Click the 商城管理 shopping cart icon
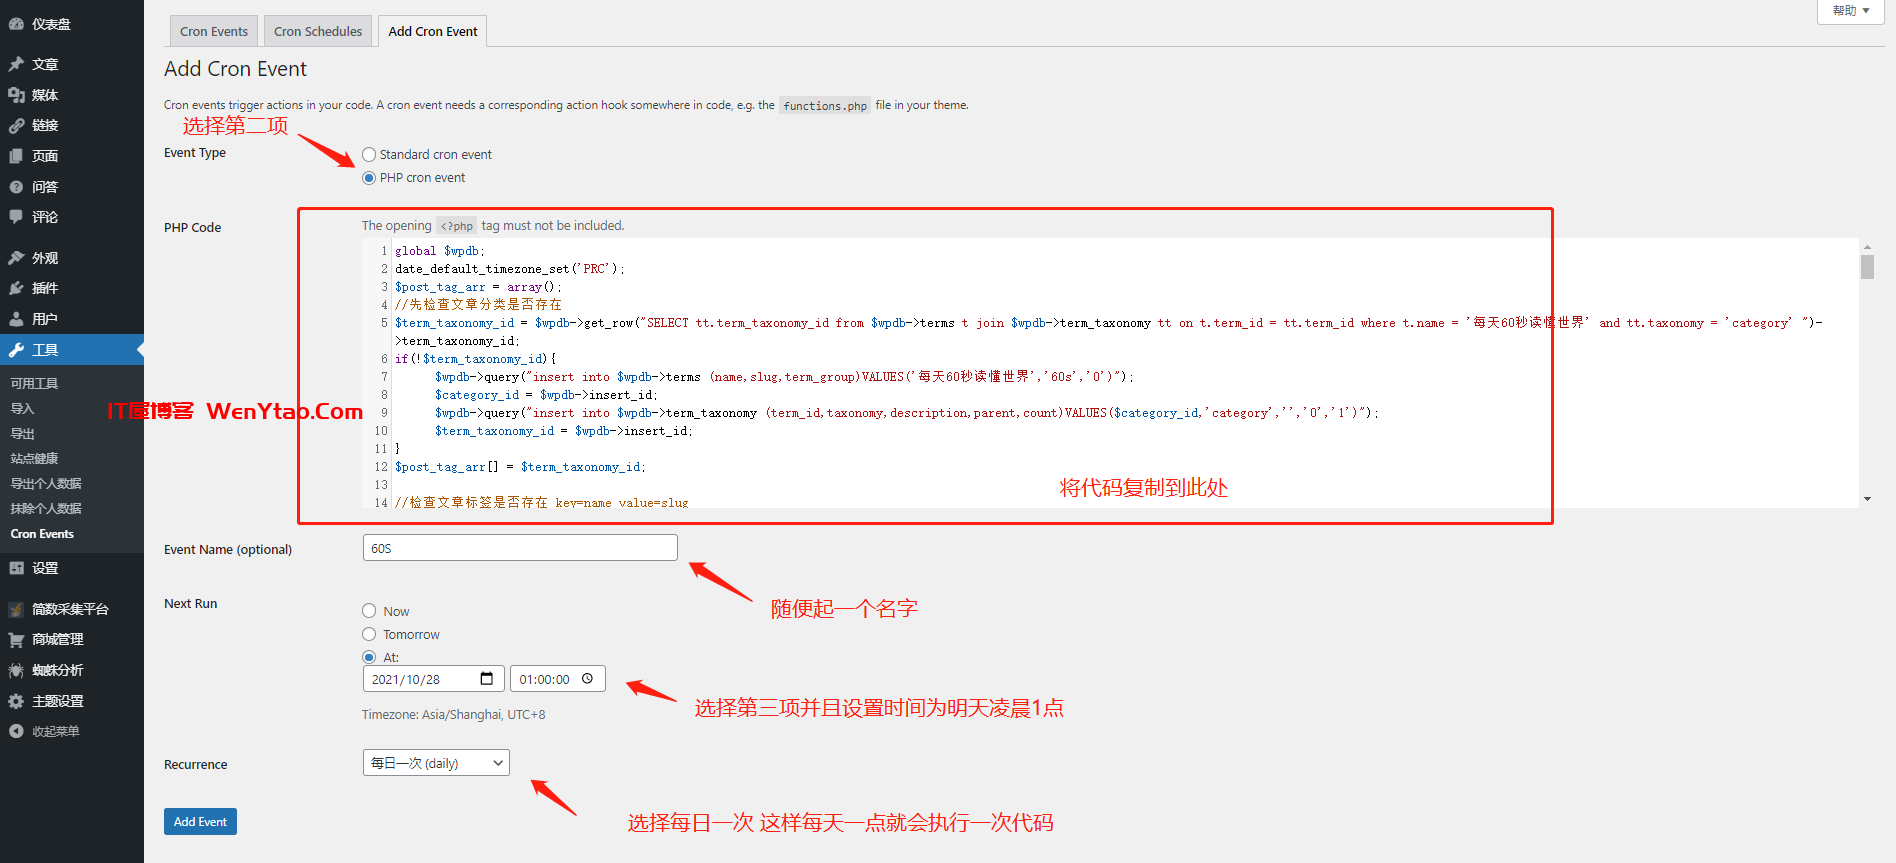 pyautogui.click(x=16, y=639)
